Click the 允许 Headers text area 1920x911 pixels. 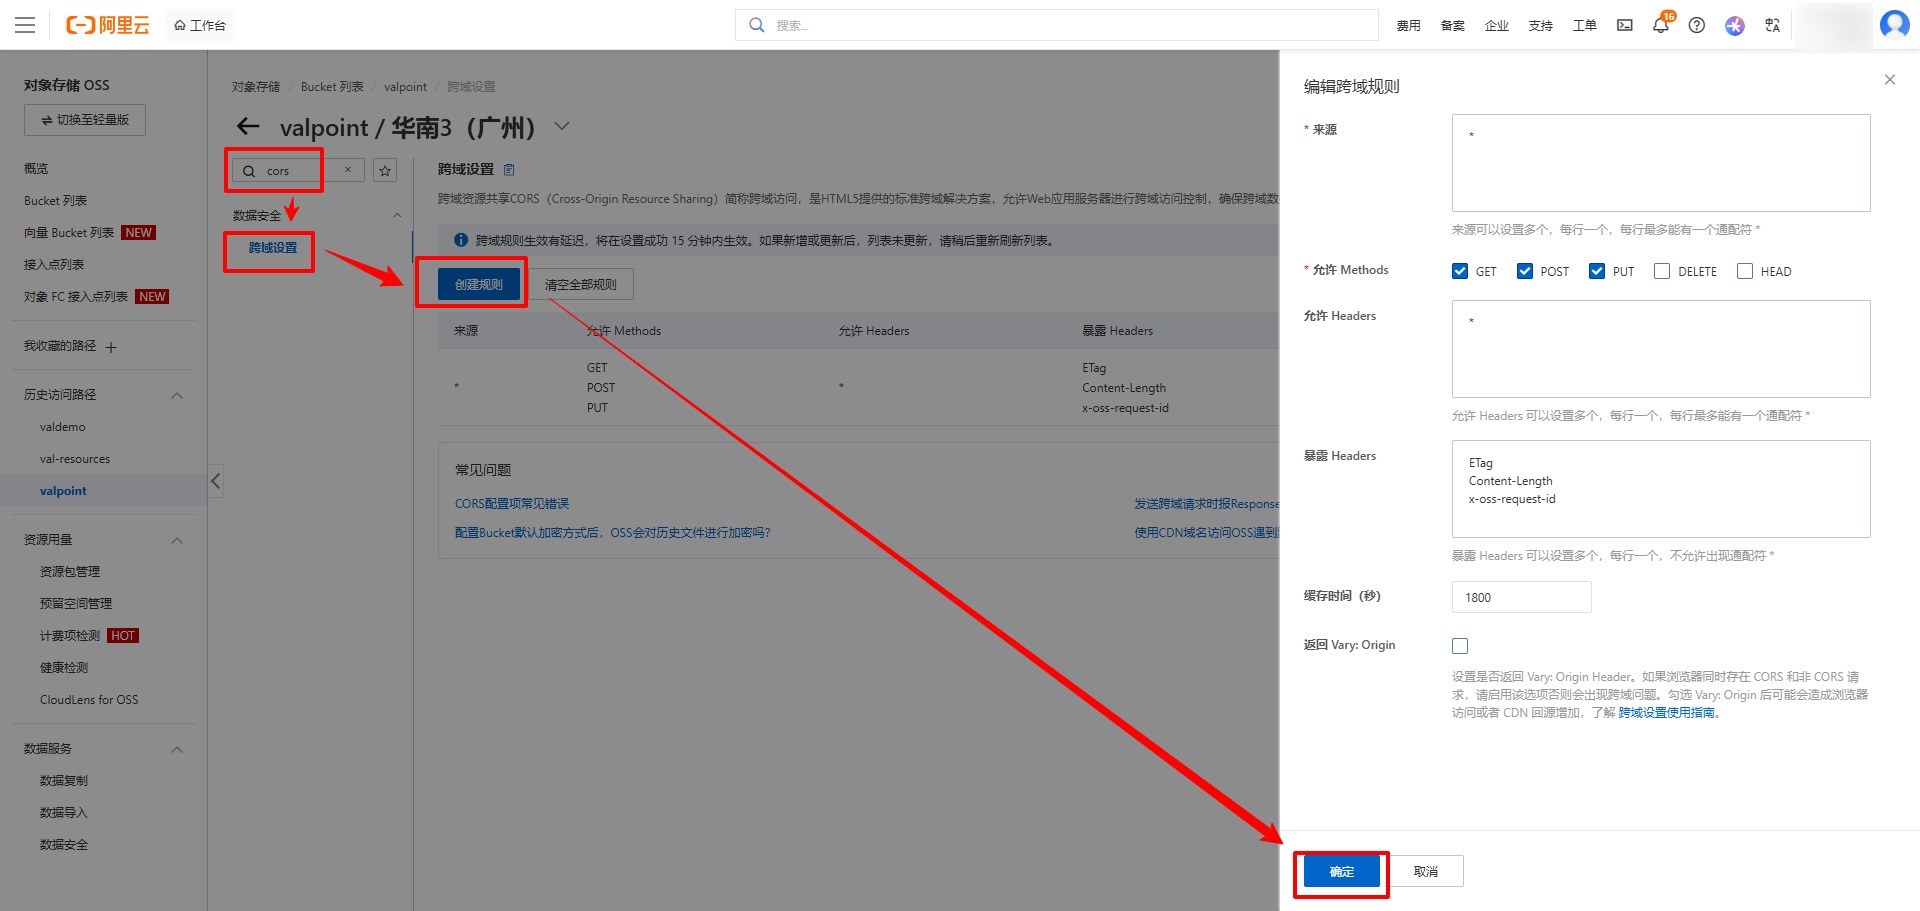pos(1661,349)
